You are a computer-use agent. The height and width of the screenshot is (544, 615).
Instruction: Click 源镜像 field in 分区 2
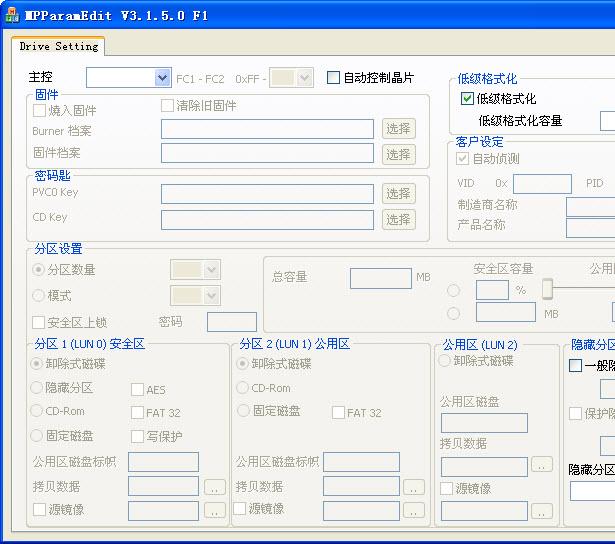point(362,511)
